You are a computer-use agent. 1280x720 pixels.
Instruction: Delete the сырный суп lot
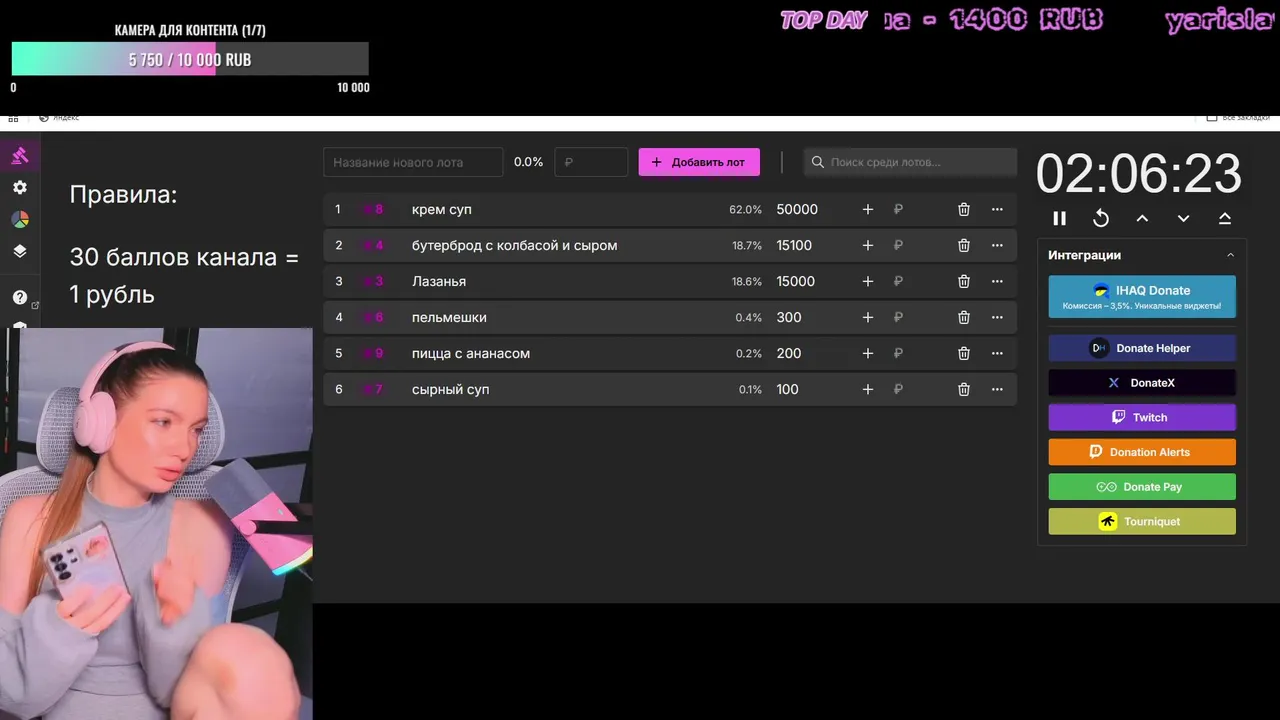pos(964,390)
